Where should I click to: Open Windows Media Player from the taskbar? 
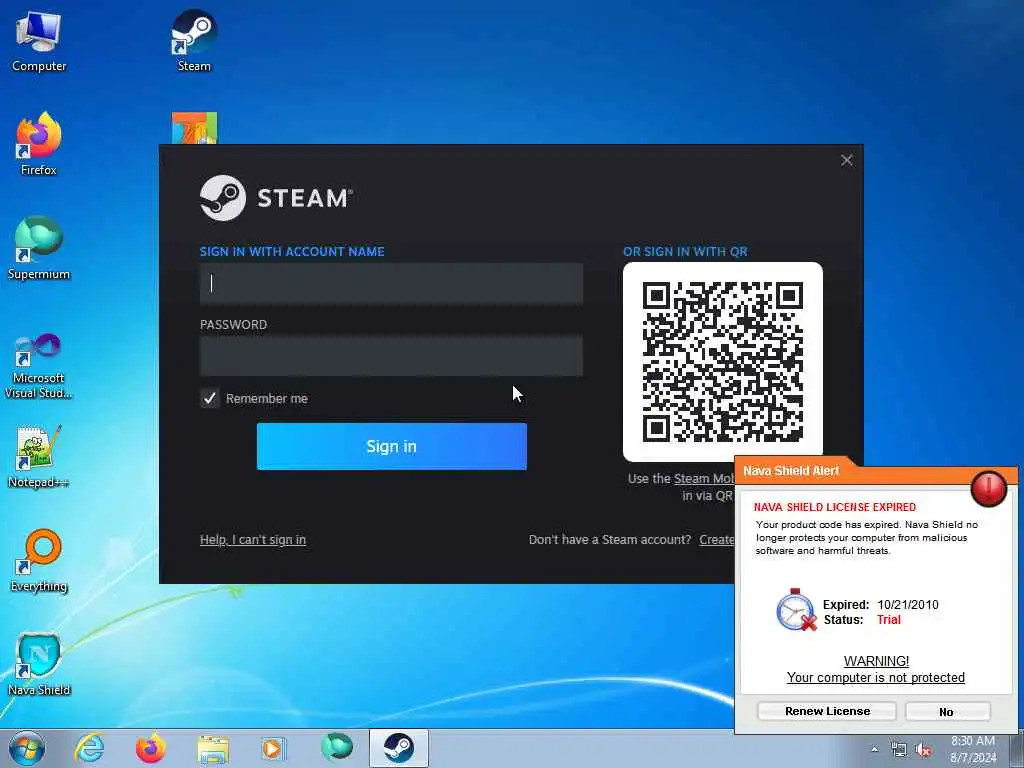tap(273, 748)
